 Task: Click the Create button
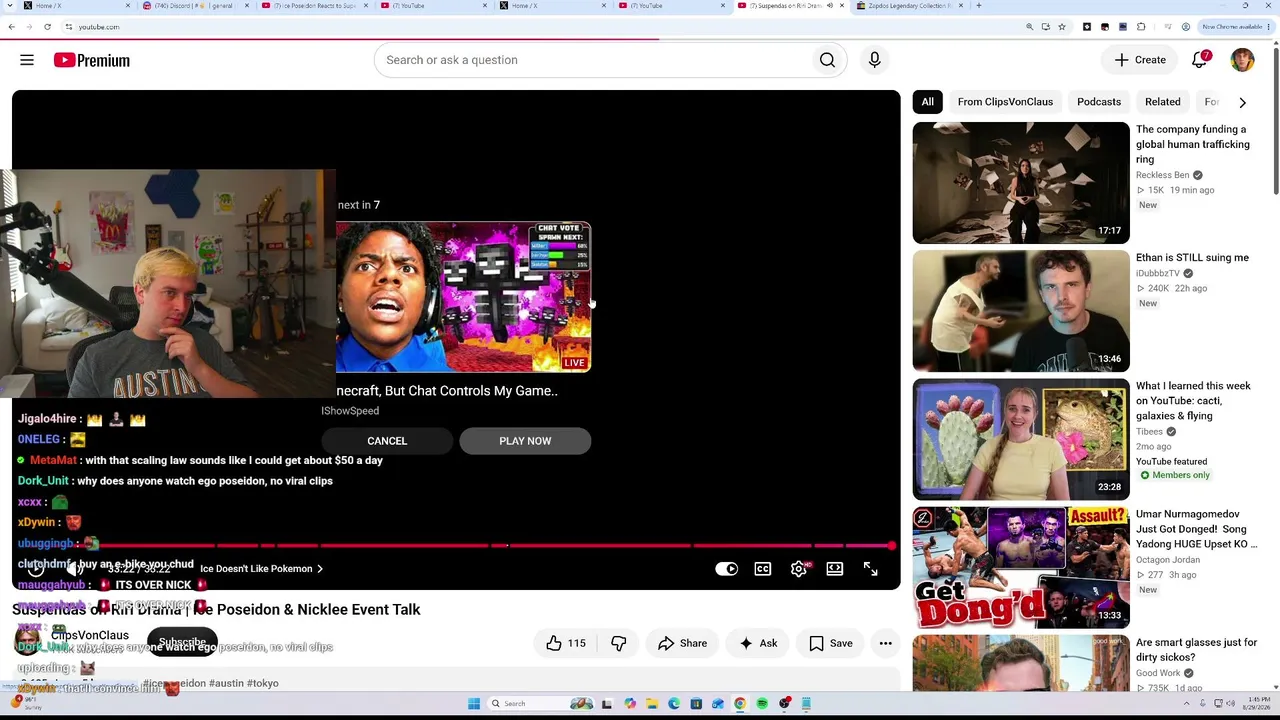[x=1140, y=60]
